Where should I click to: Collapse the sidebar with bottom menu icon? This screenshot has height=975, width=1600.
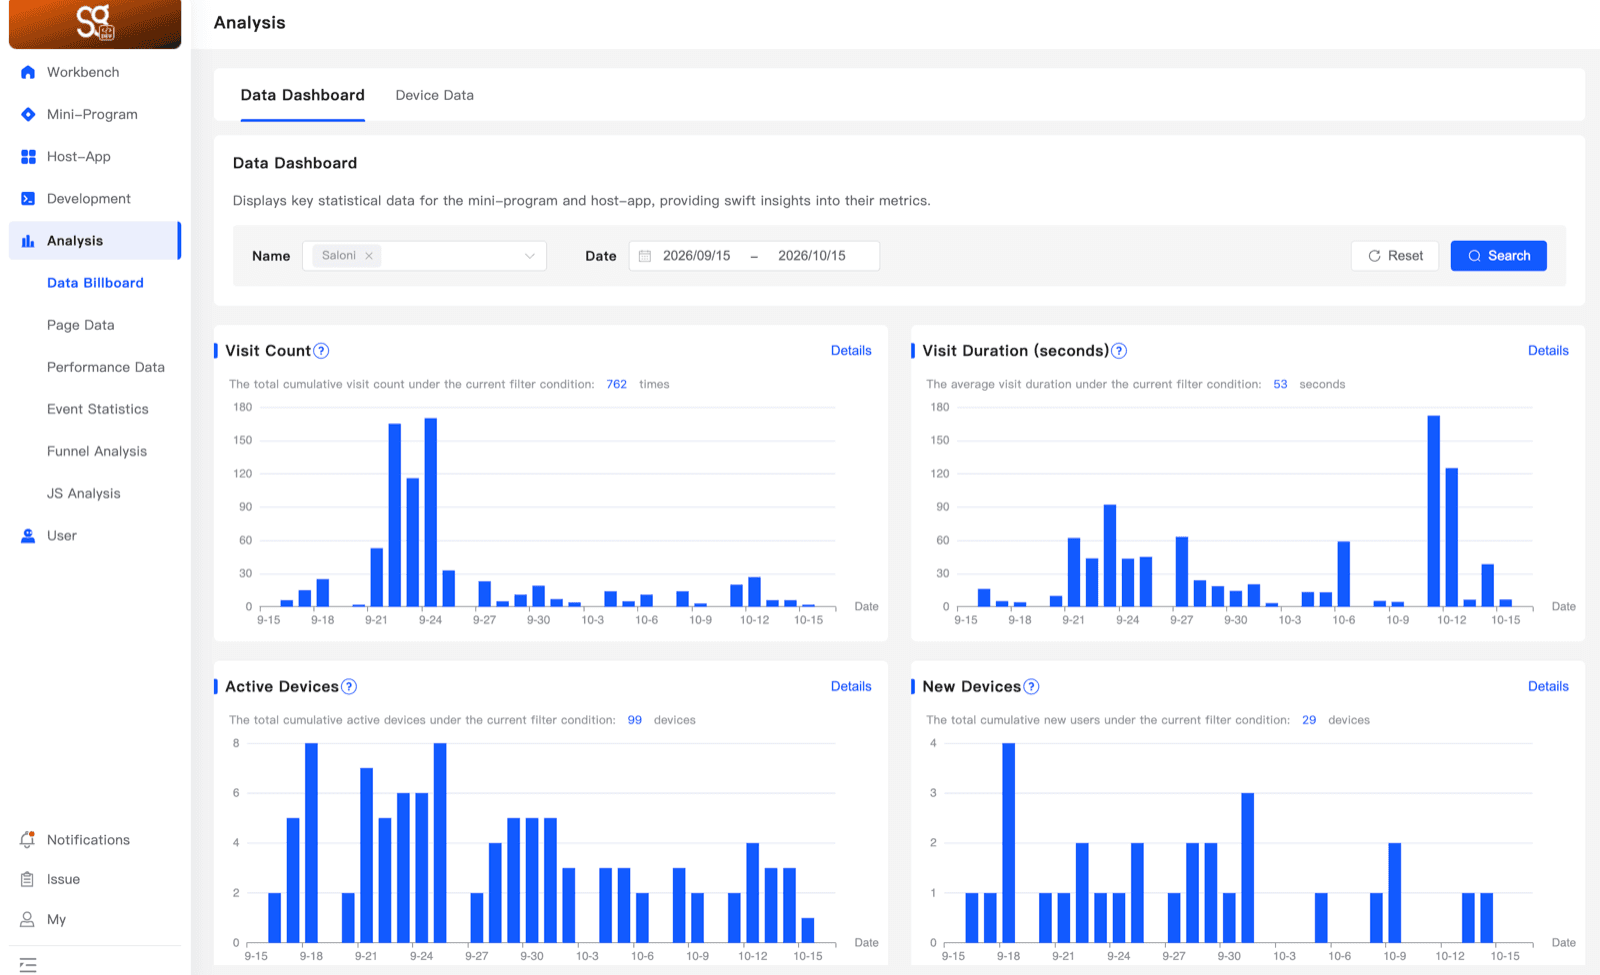28,965
